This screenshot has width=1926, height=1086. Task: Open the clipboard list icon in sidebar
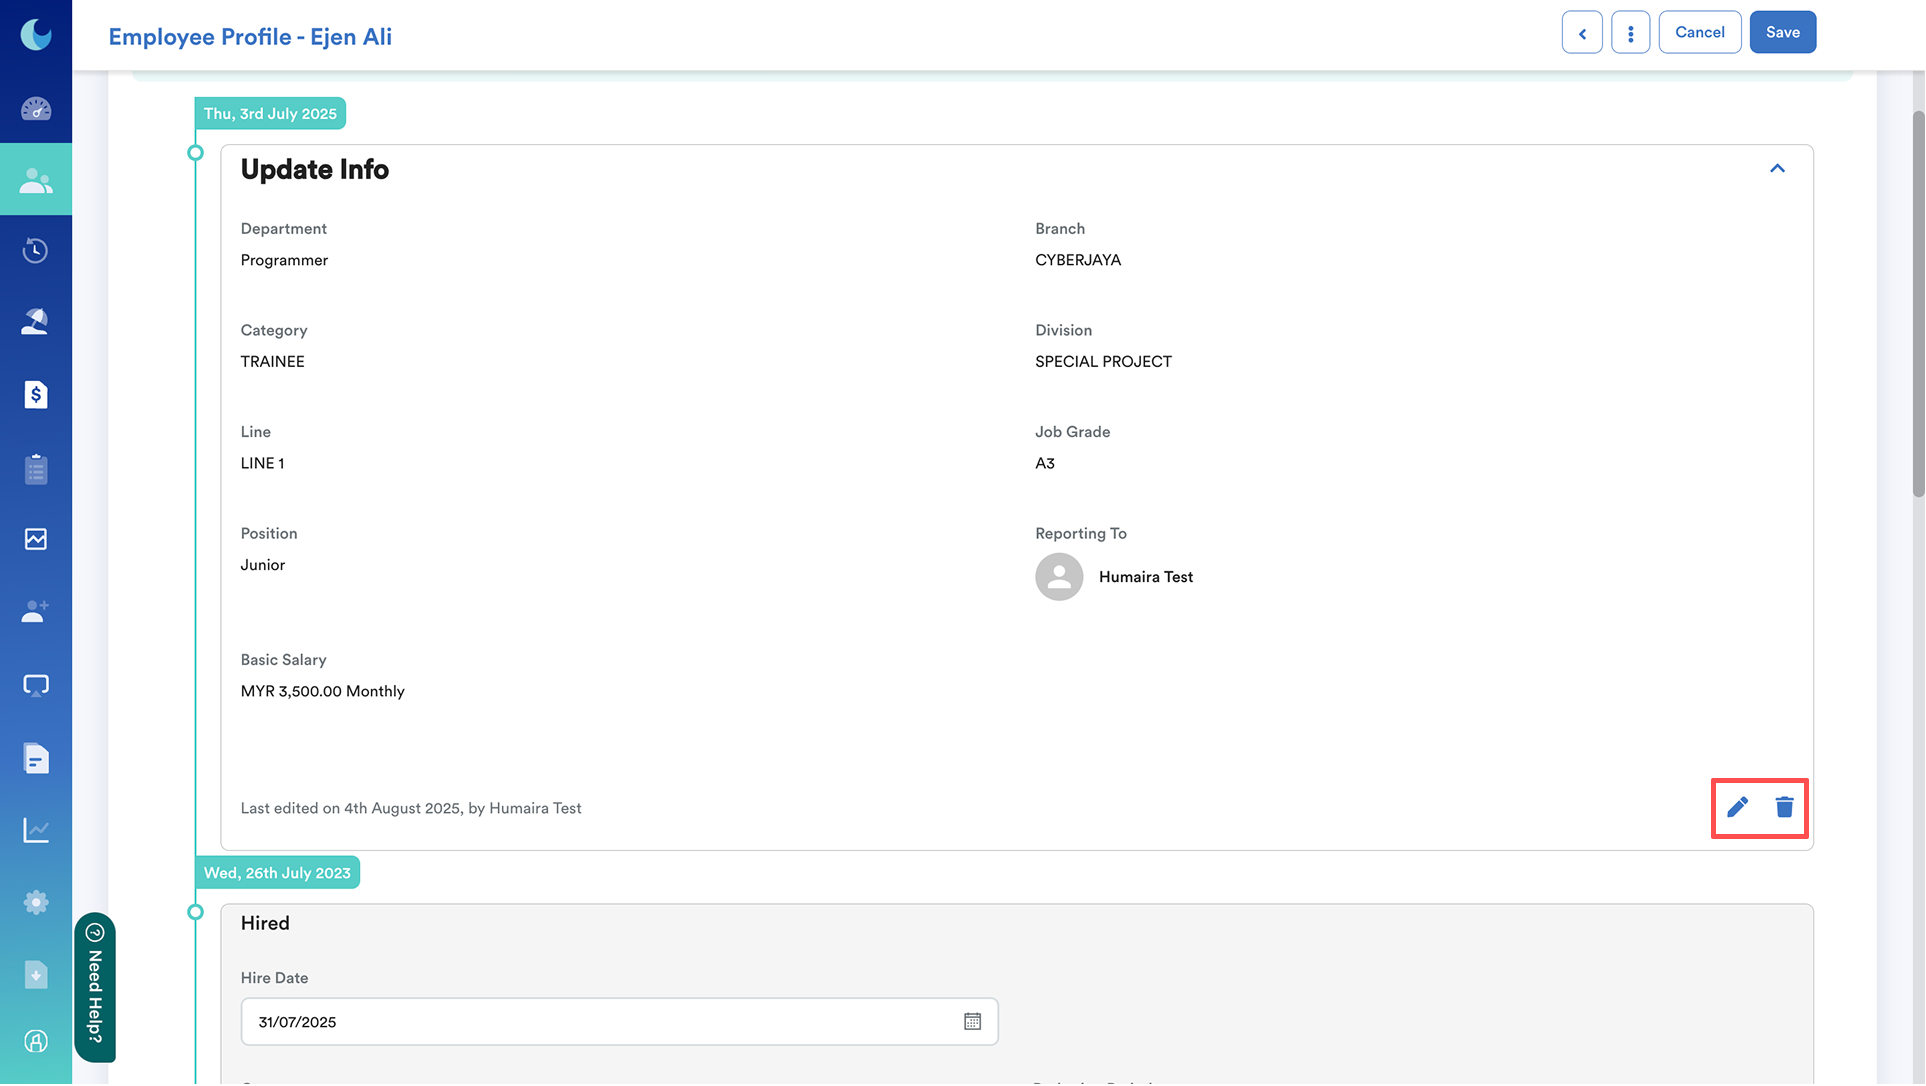[x=36, y=469]
